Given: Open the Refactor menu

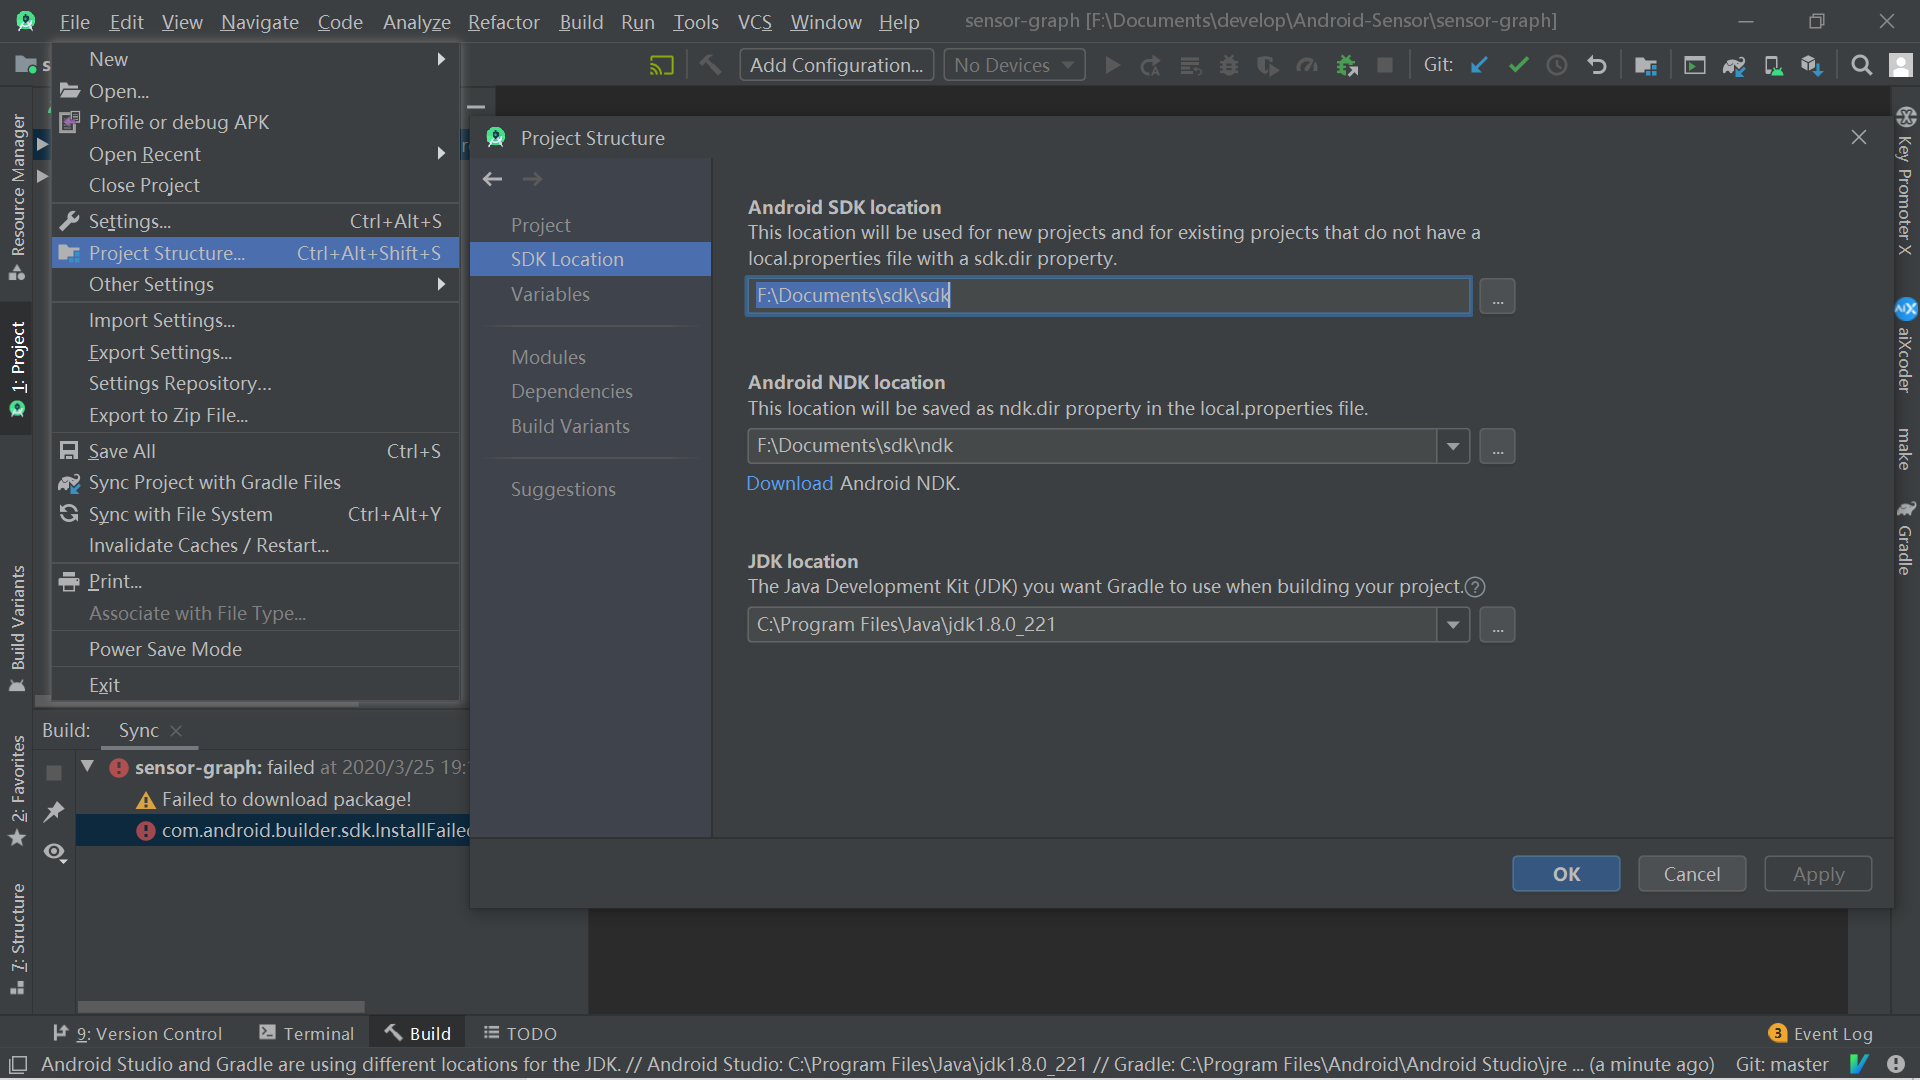Looking at the screenshot, I should pyautogui.click(x=503, y=22).
